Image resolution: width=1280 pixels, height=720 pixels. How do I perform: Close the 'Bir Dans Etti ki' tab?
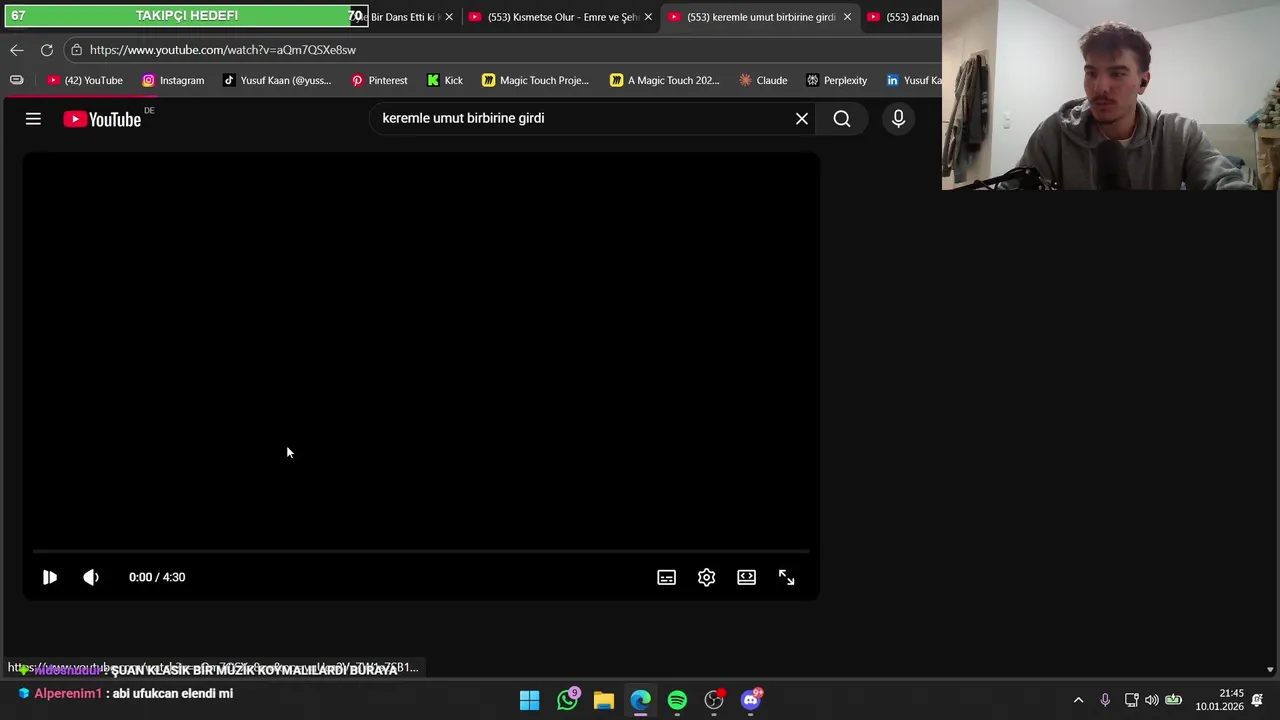(x=449, y=17)
